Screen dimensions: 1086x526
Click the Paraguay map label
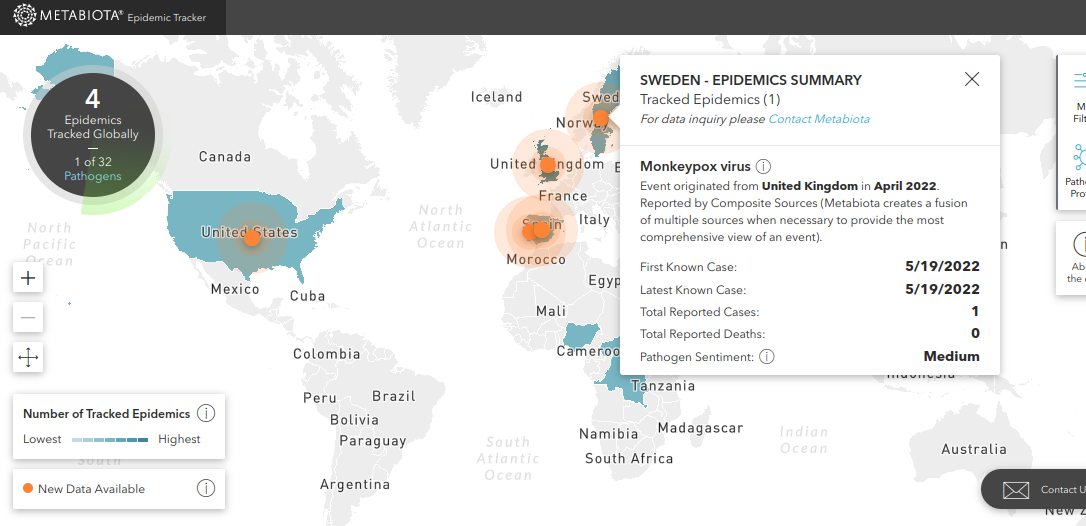pos(373,441)
